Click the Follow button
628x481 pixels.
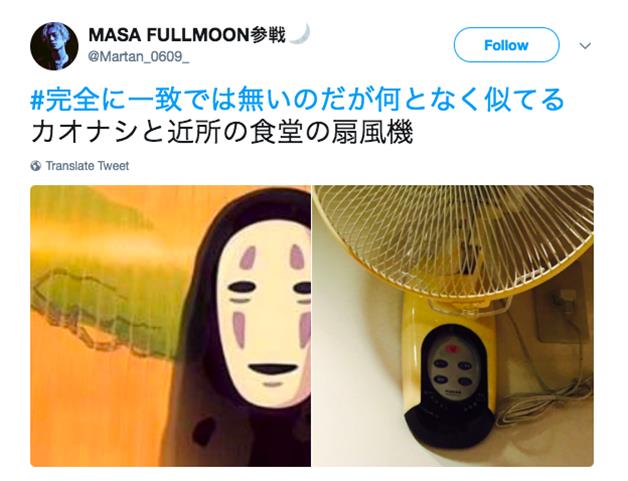506,45
